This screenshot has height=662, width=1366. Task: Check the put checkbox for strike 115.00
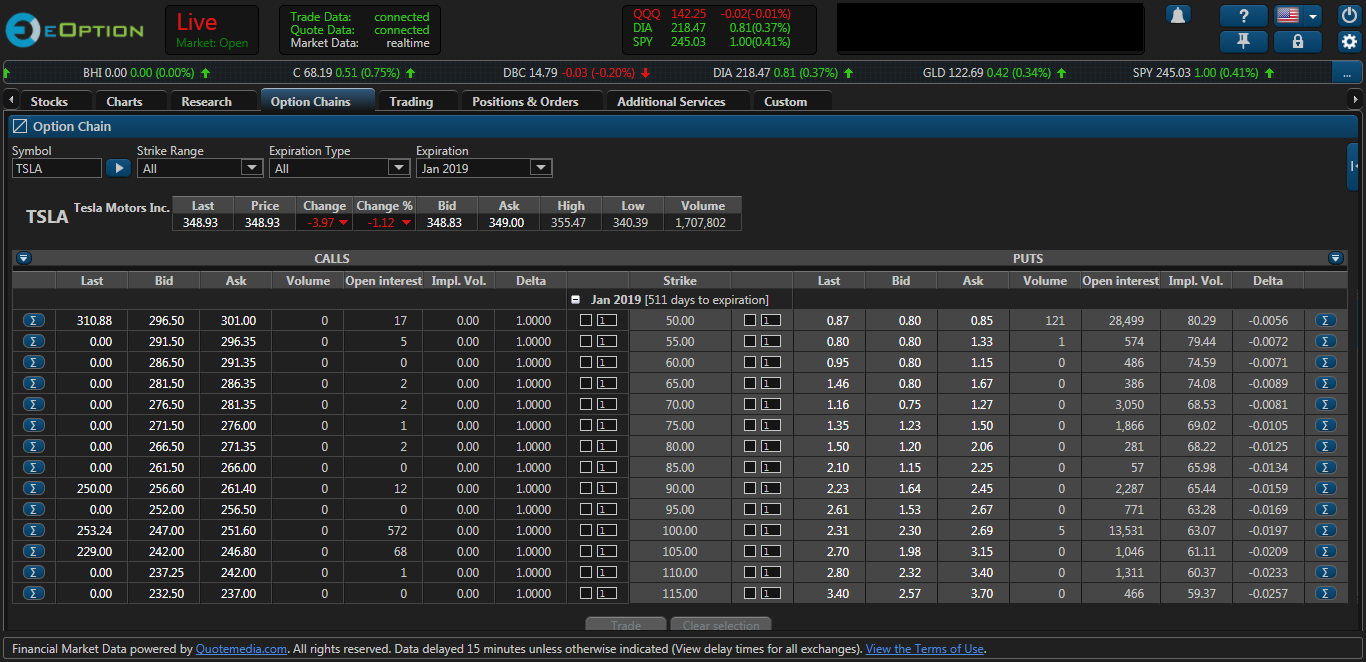coord(750,593)
